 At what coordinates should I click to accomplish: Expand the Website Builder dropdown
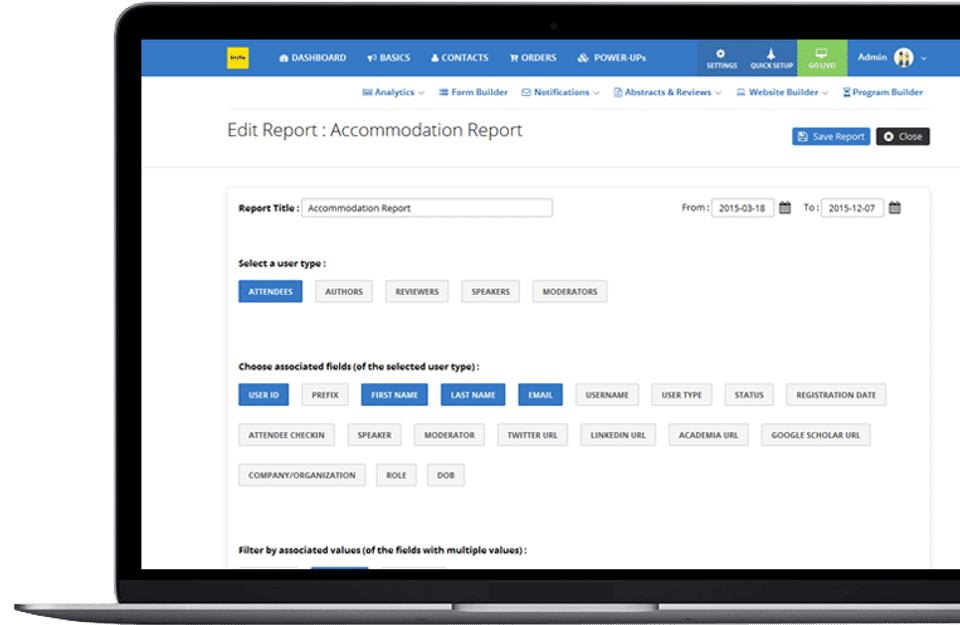782,92
